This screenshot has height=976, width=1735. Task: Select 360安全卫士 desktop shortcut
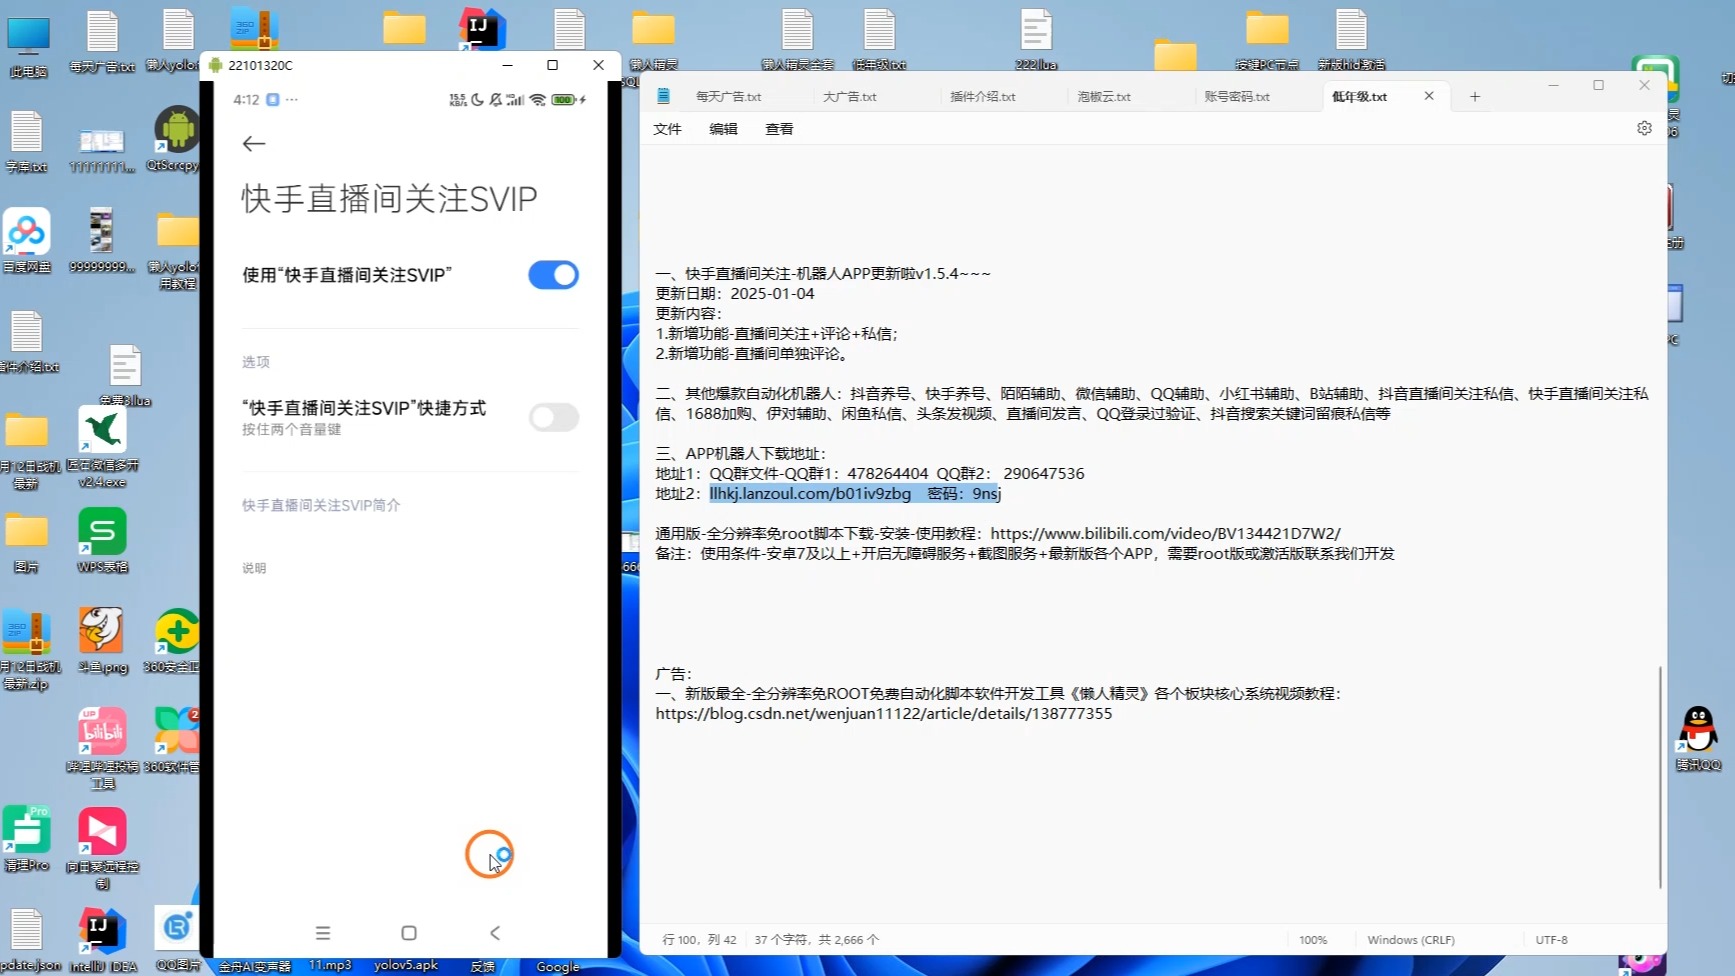[x=174, y=640]
